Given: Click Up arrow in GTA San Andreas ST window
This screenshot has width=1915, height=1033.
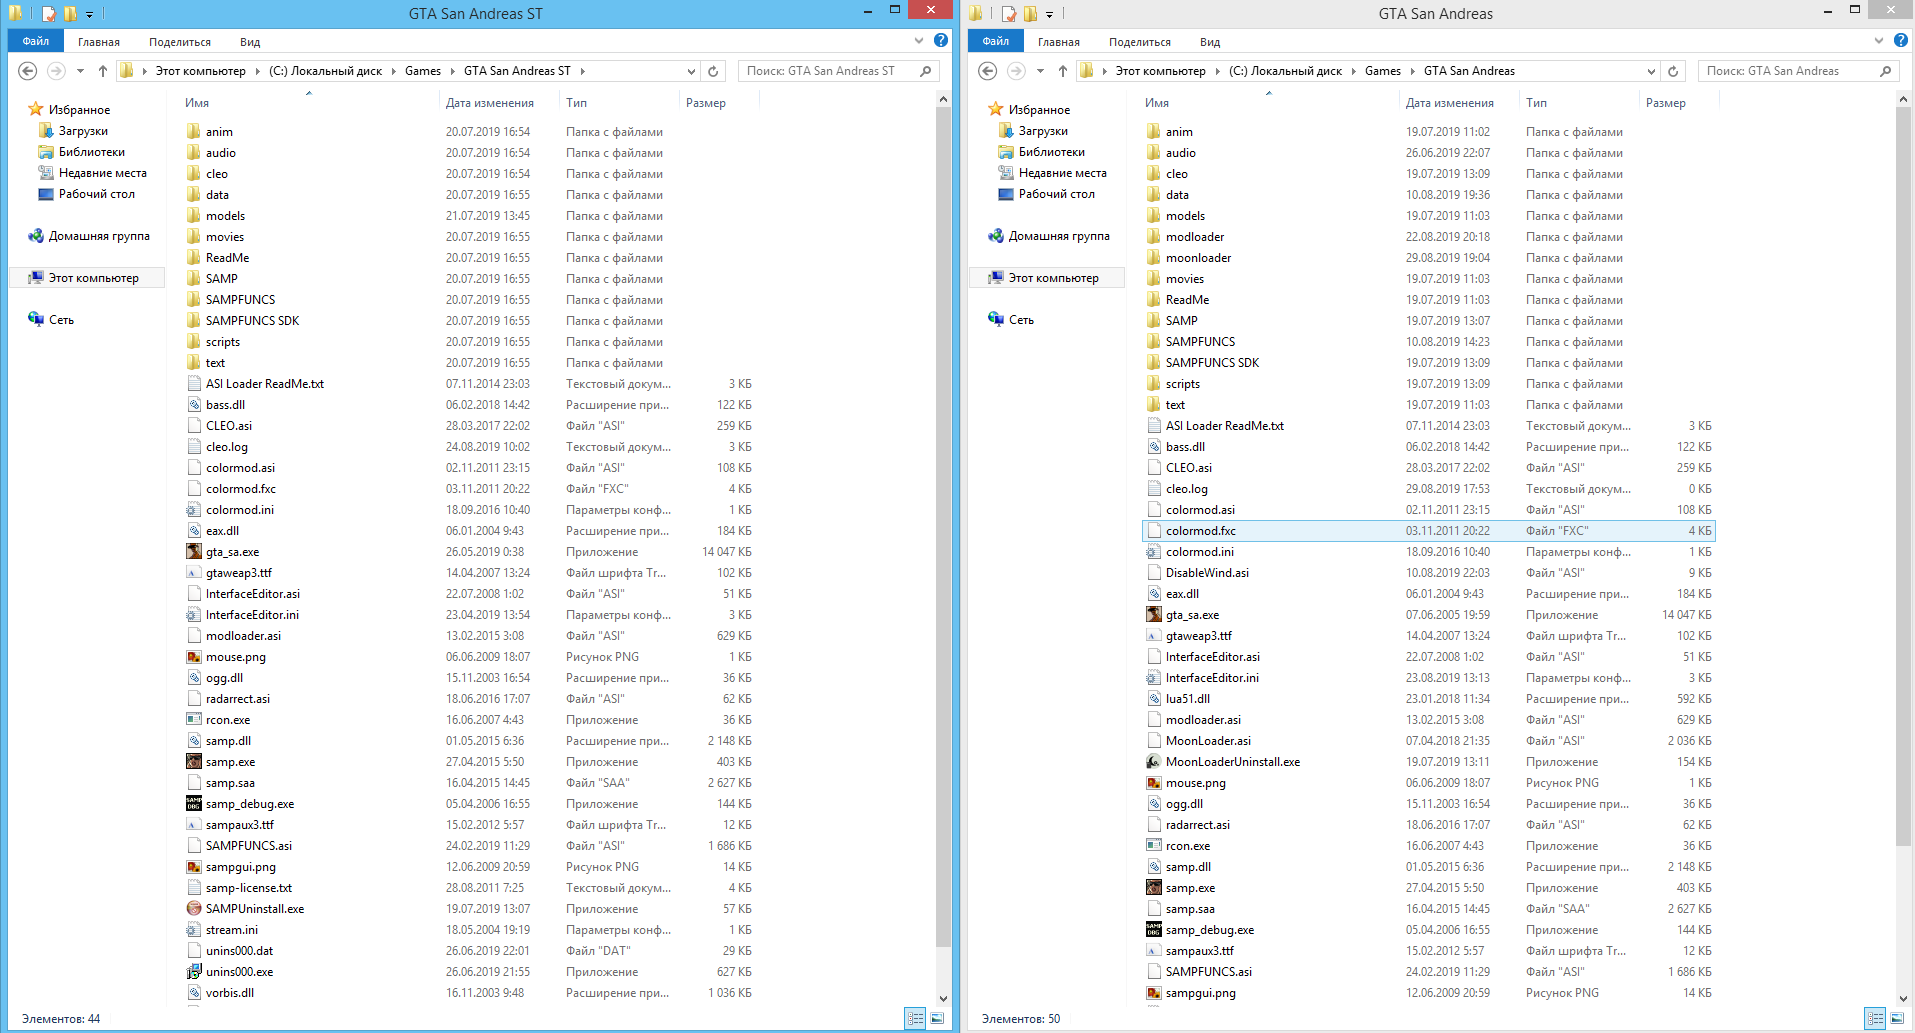Looking at the screenshot, I should tap(102, 71).
